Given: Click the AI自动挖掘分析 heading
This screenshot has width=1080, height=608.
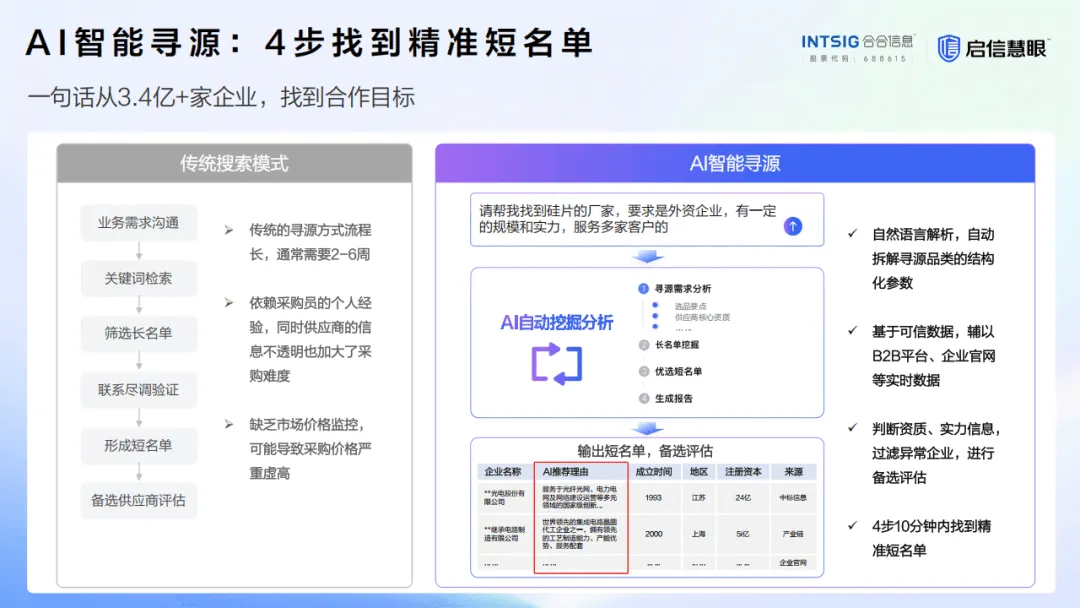Looking at the screenshot, I should (557, 322).
